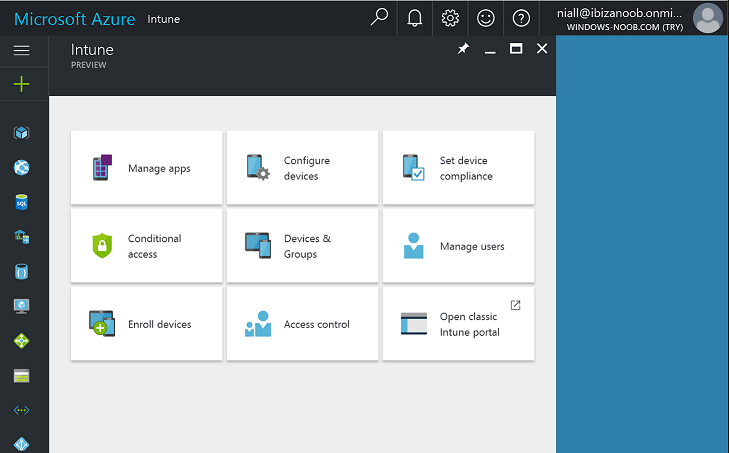Image resolution: width=729 pixels, height=453 pixels.
Task: Open portal settings gear icon
Action: [450, 18]
